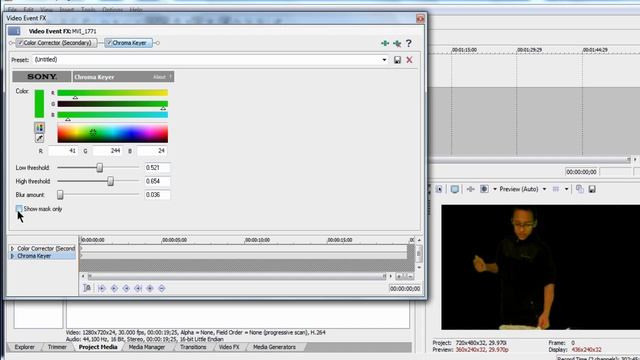Select Chroma Keyer plug-in chain button
This screenshot has height=360, width=640.
[129, 43]
